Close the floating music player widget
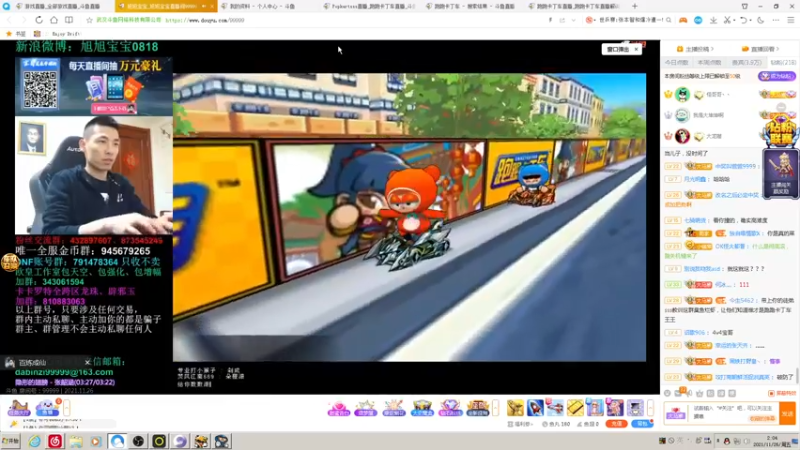 click(x=87, y=362)
